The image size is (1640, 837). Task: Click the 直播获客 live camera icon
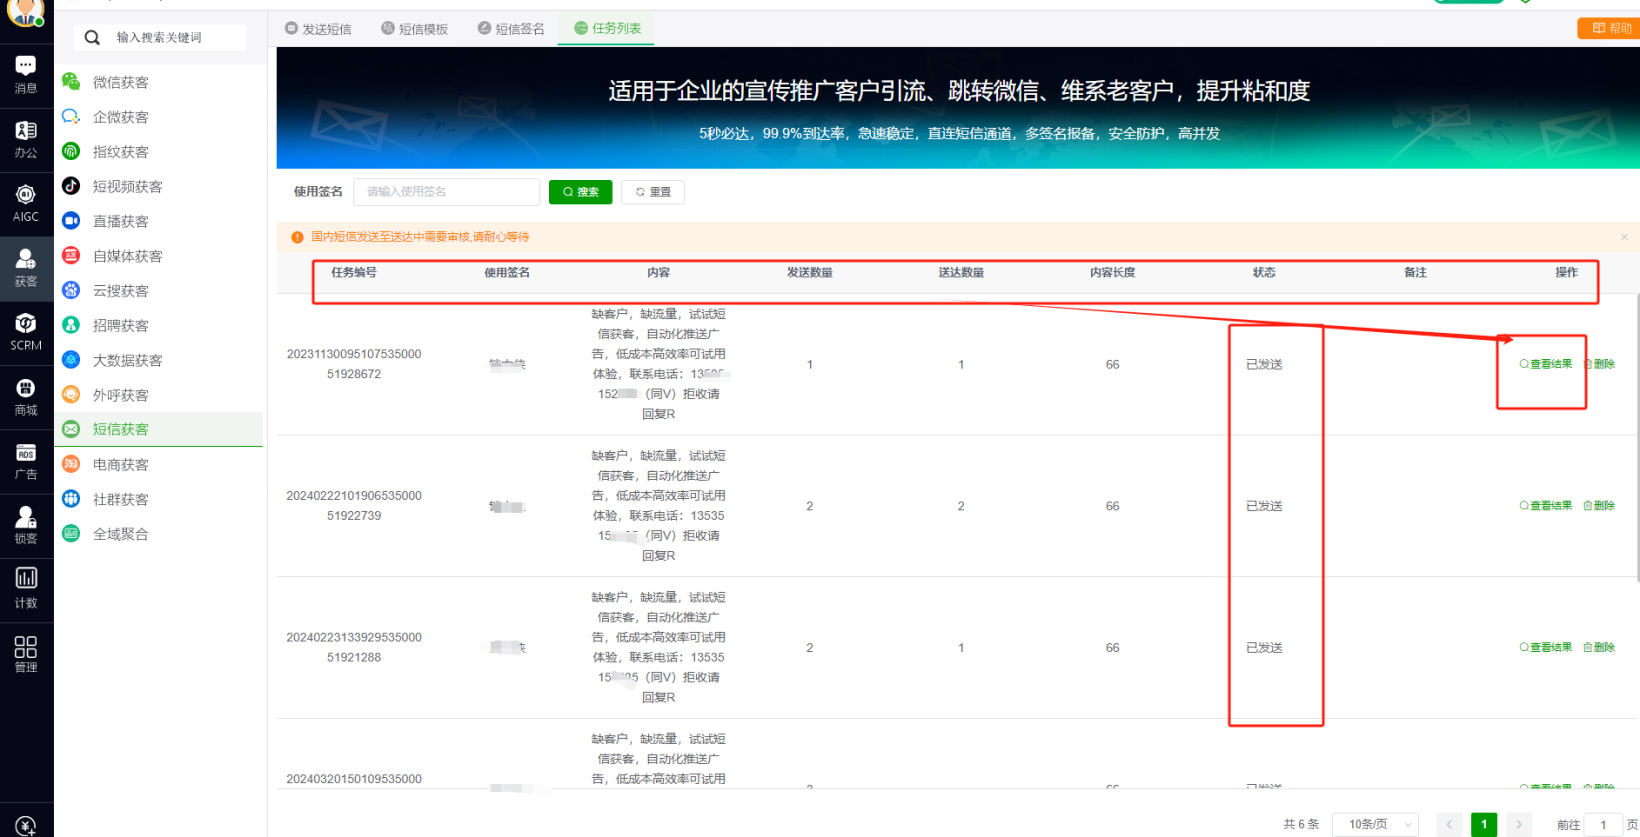coord(71,221)
